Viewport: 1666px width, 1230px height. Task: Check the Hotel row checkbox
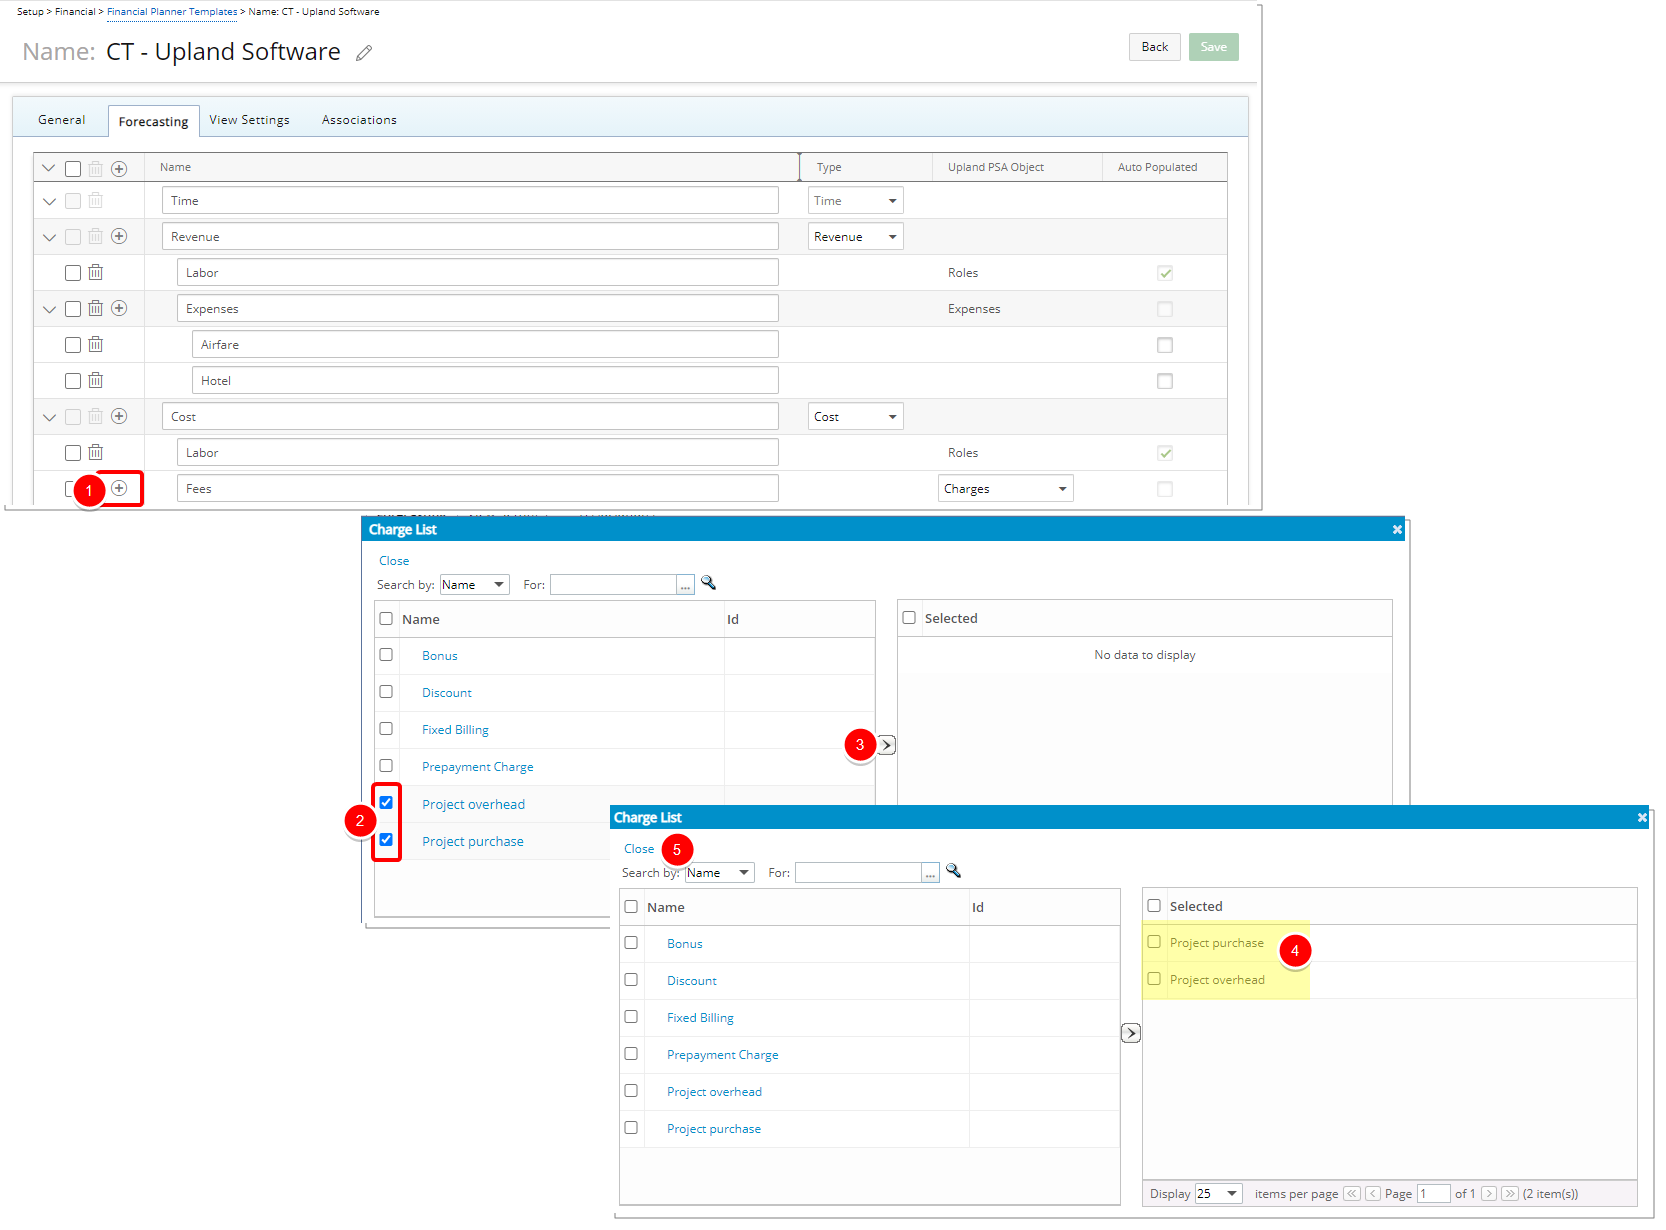(73, 381)
